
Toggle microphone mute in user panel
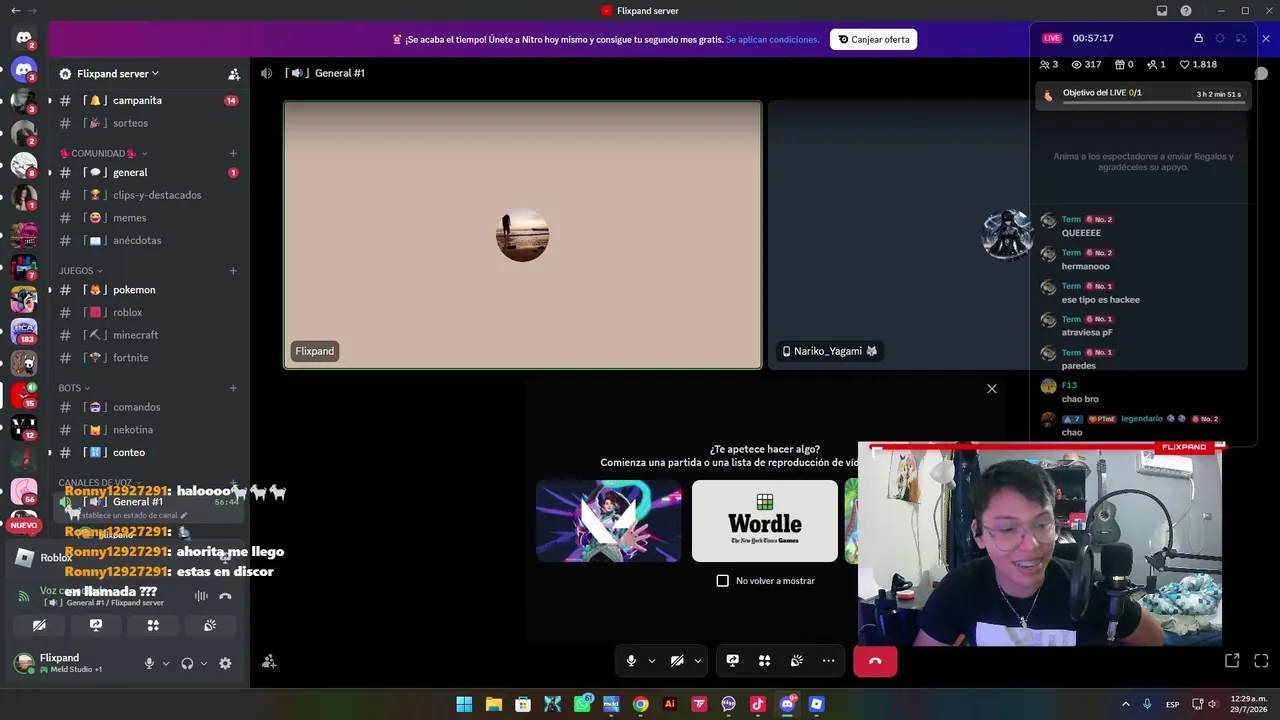click(149, 663)
